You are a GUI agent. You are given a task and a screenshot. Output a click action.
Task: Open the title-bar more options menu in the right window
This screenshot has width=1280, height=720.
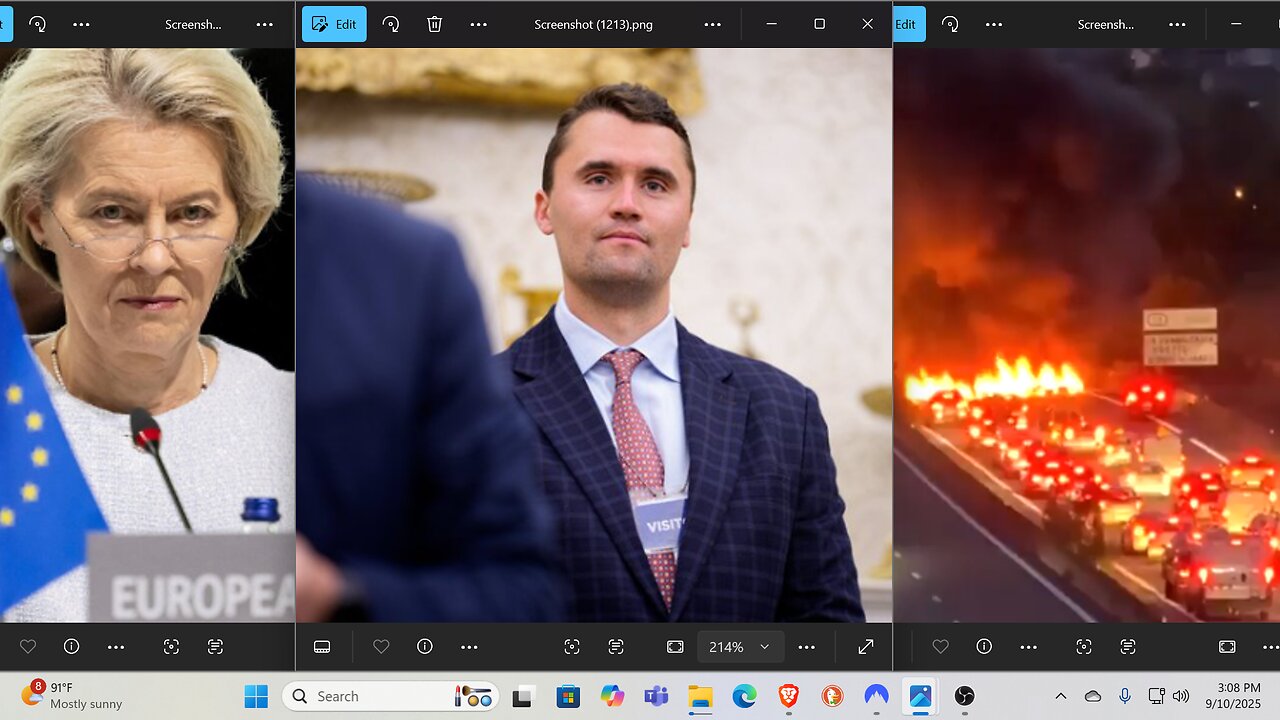tap(1177, 24)
